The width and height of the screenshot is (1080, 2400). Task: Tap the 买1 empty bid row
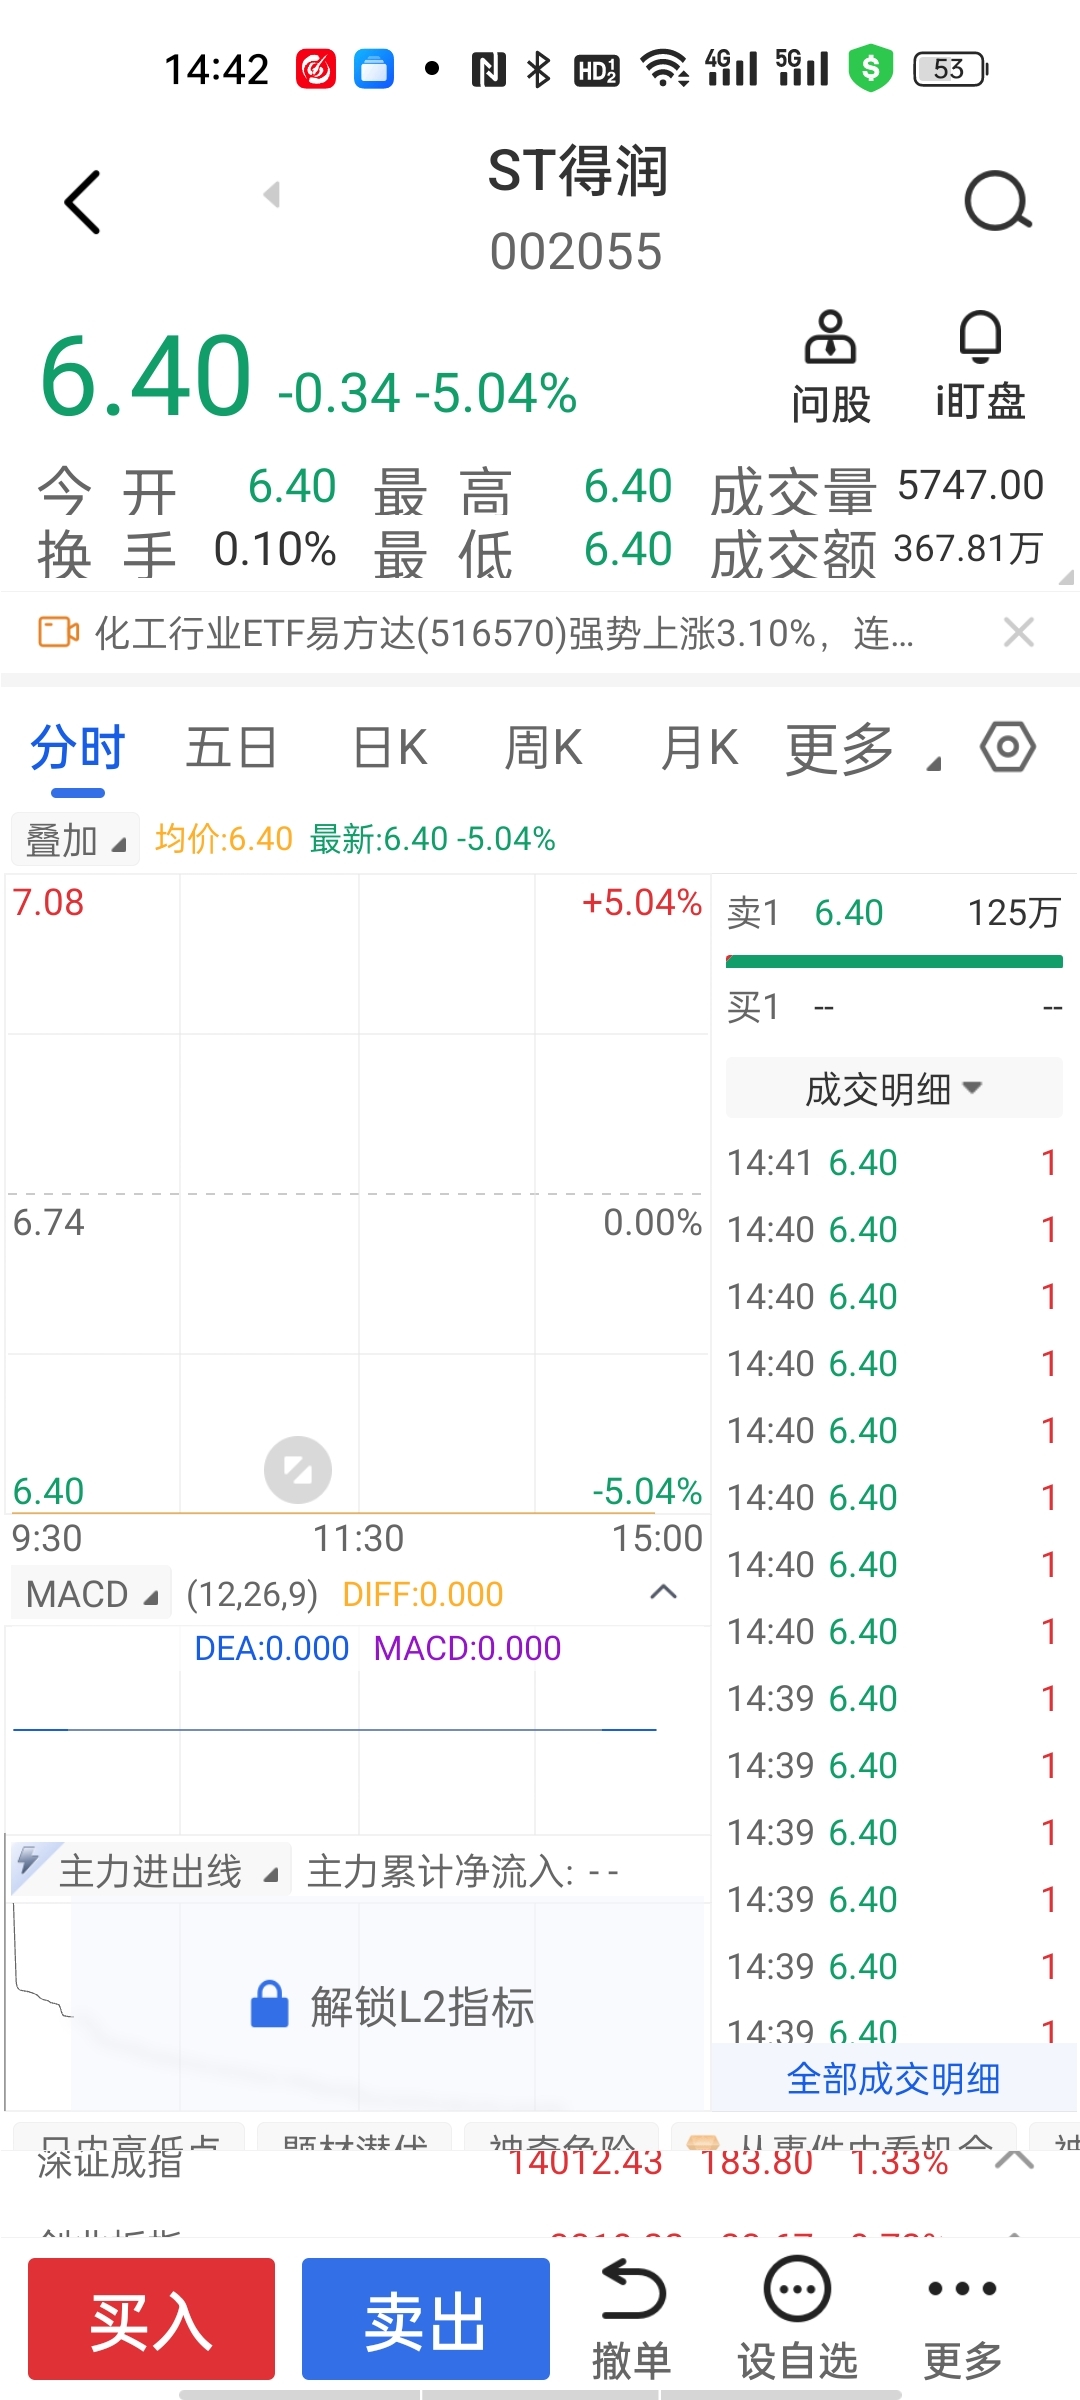(894, 1007)
